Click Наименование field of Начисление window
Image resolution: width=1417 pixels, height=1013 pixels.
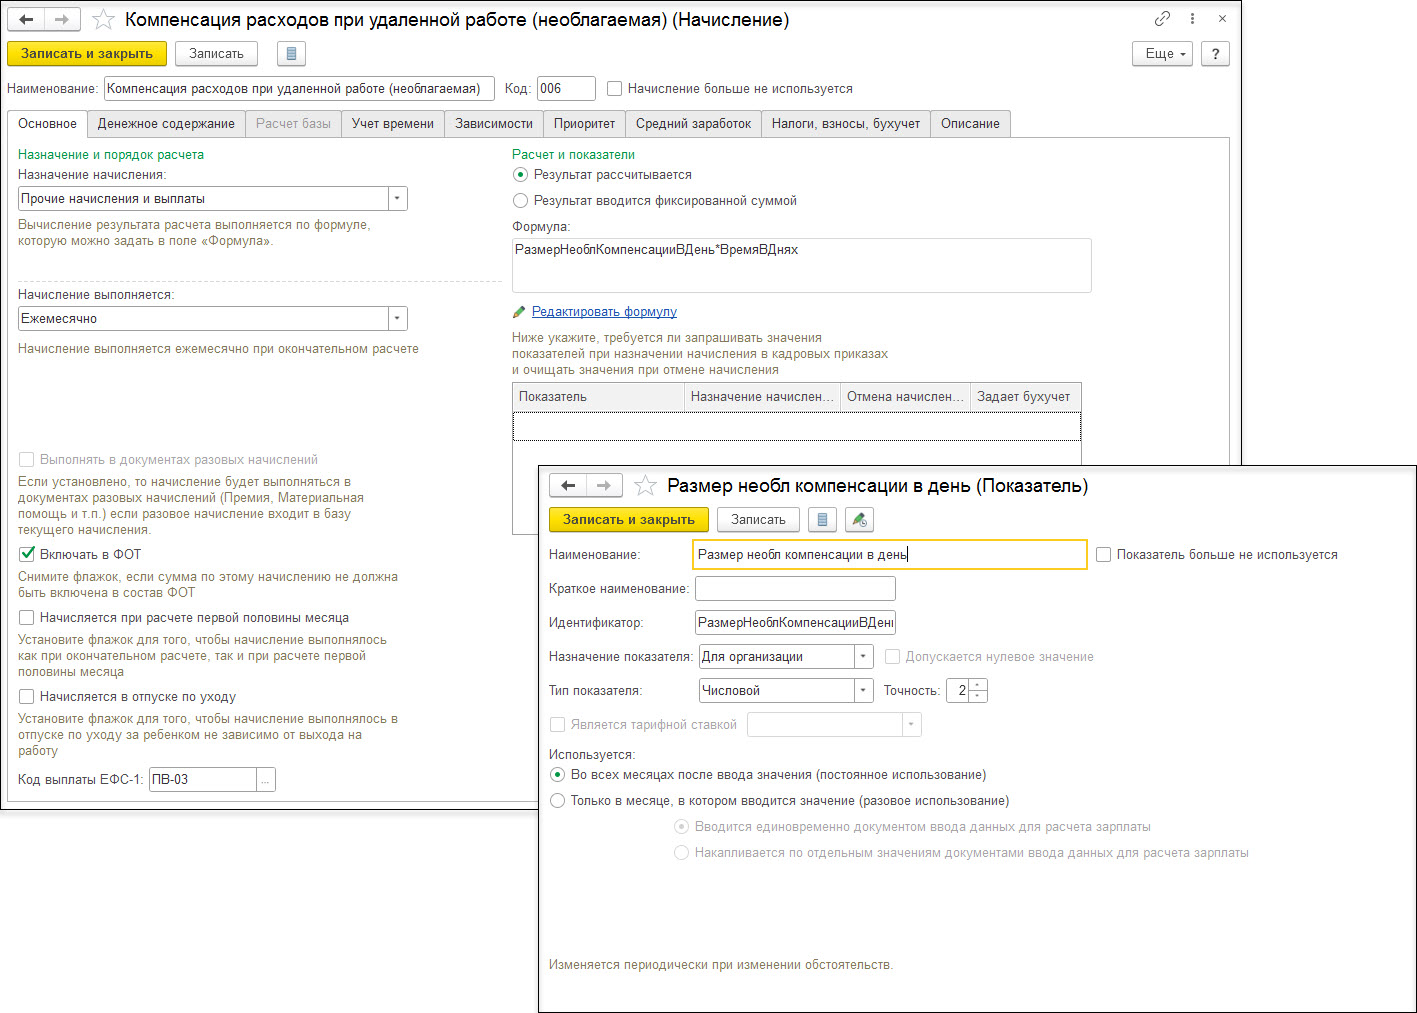pyautogui.click(x=299, y=89)
